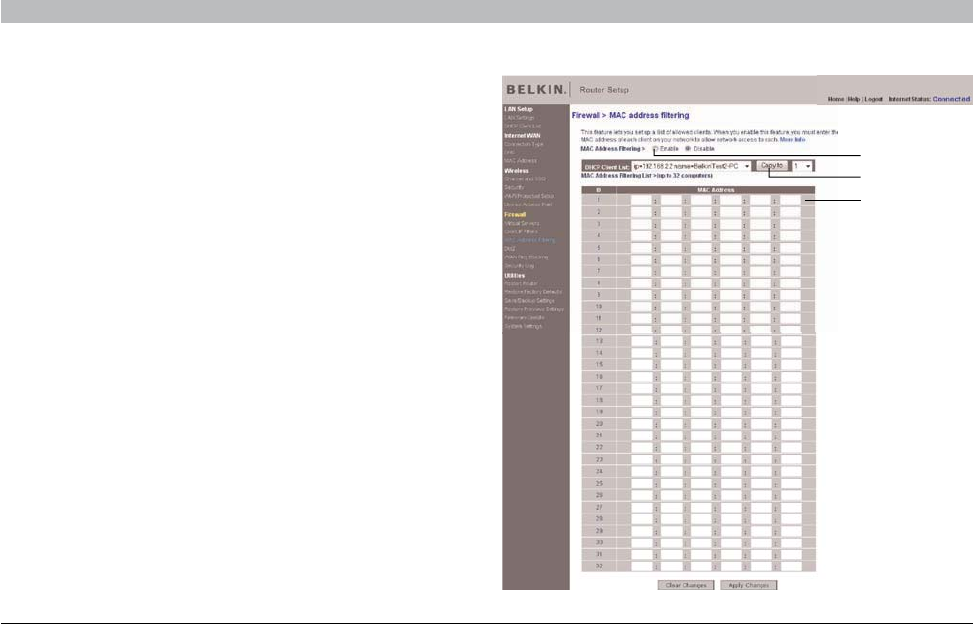This screenshot has height=624, width=973.
Task: Open DMZ under Firewall
Action: coord(509,249)
